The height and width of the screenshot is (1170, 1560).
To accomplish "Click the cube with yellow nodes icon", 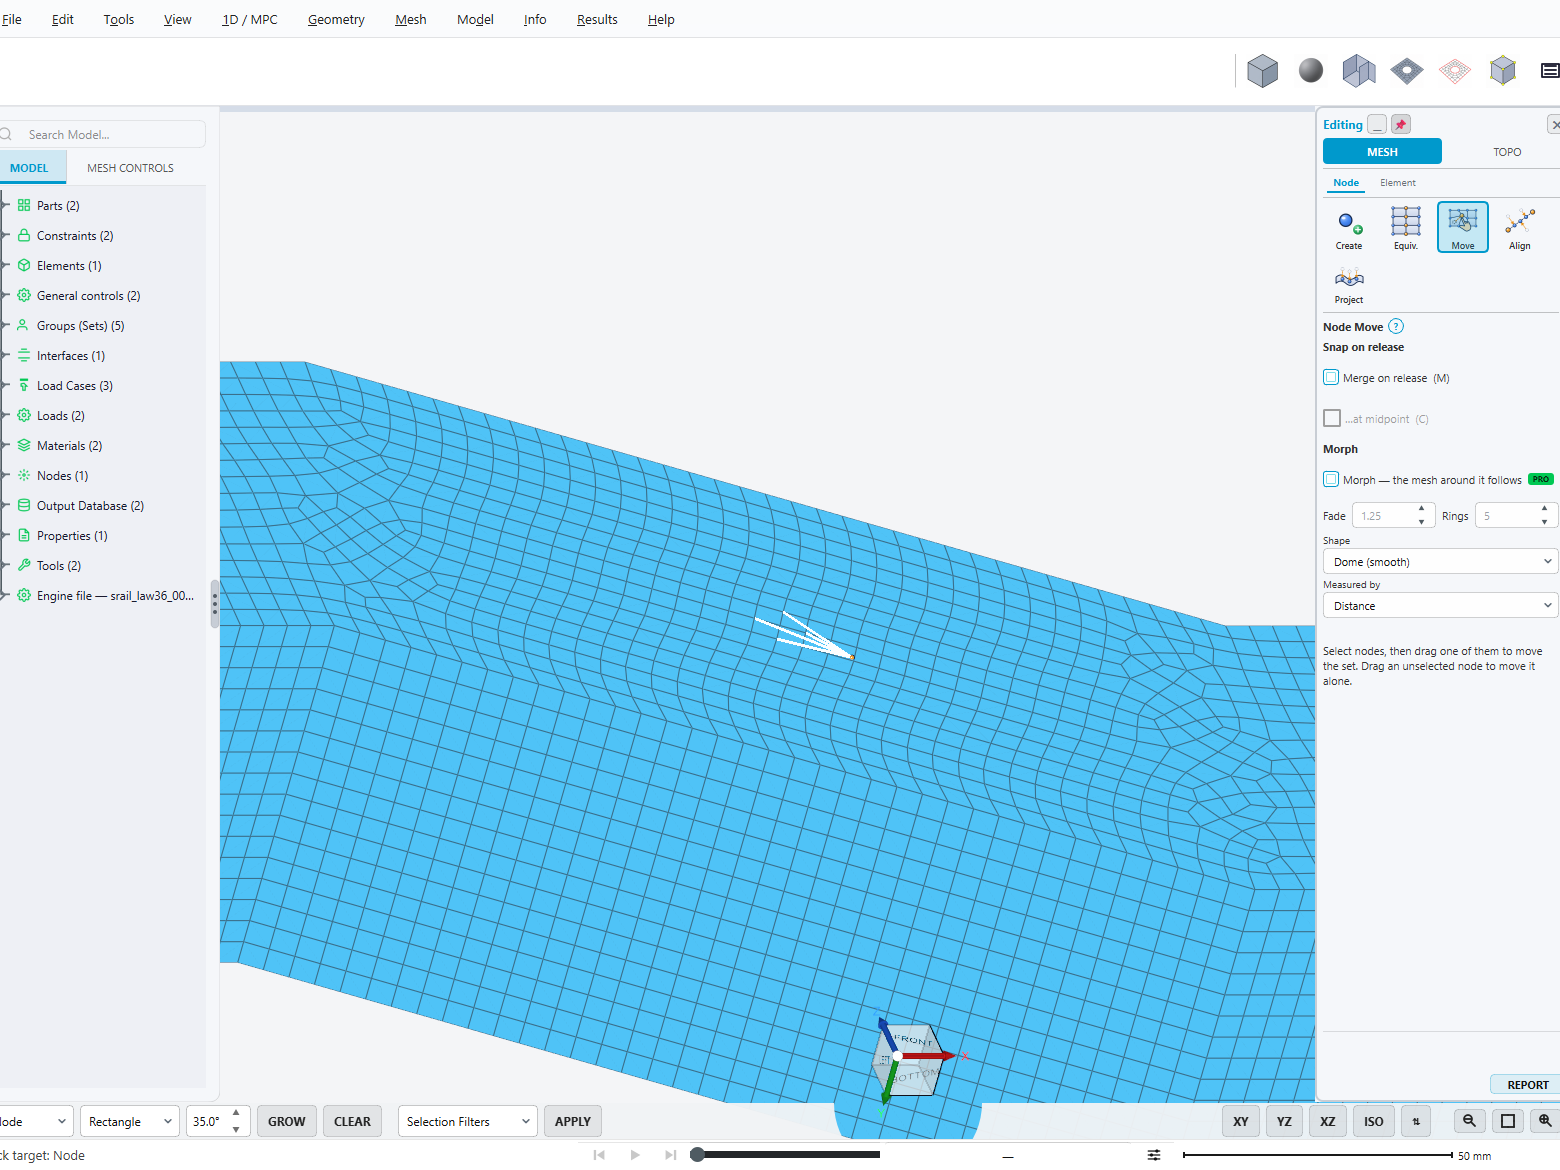I will (1503, 70).
